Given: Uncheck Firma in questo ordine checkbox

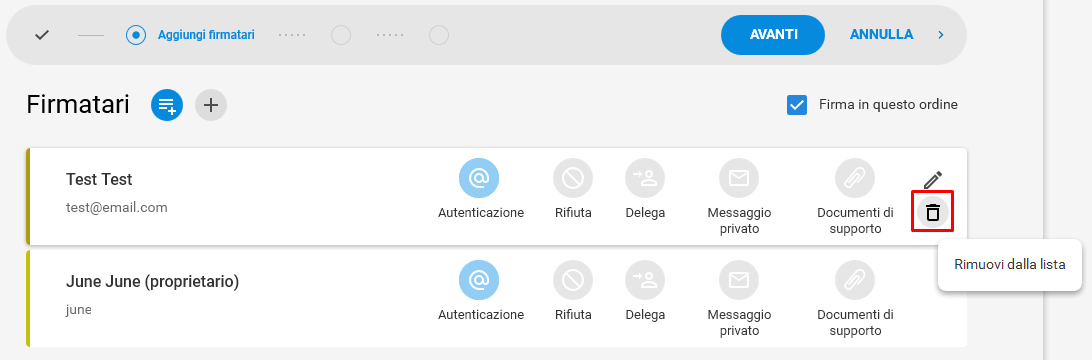Looking at the screenshot, I should (x=797, y=105).
